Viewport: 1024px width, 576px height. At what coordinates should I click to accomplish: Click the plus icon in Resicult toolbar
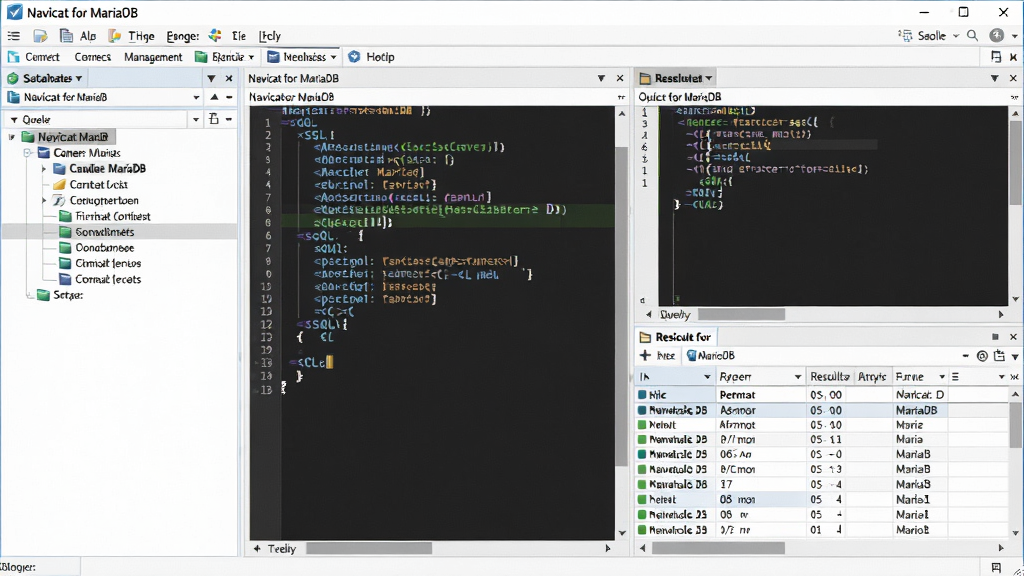[645, 355]
